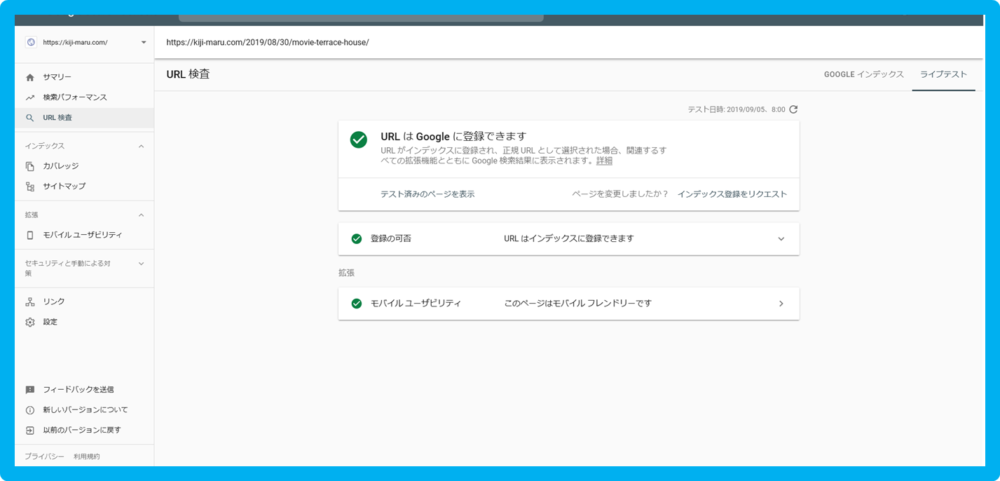
Task: Click the green check beside 登録の可否
Action: (x=357, y=239)
